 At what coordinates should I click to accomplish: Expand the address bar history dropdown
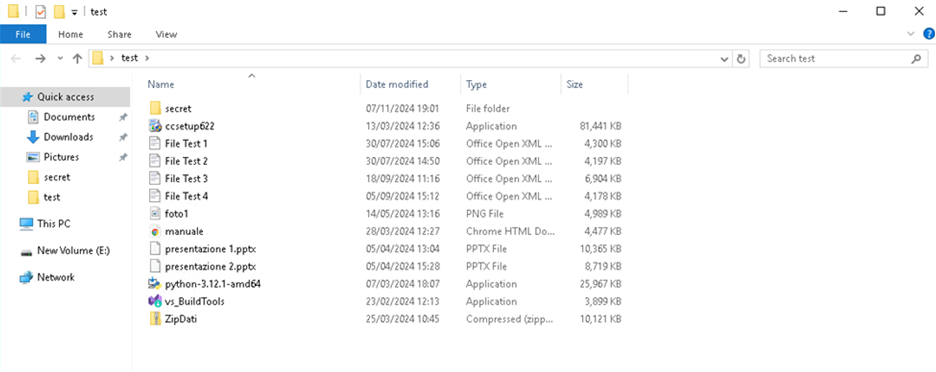(725, 59)
